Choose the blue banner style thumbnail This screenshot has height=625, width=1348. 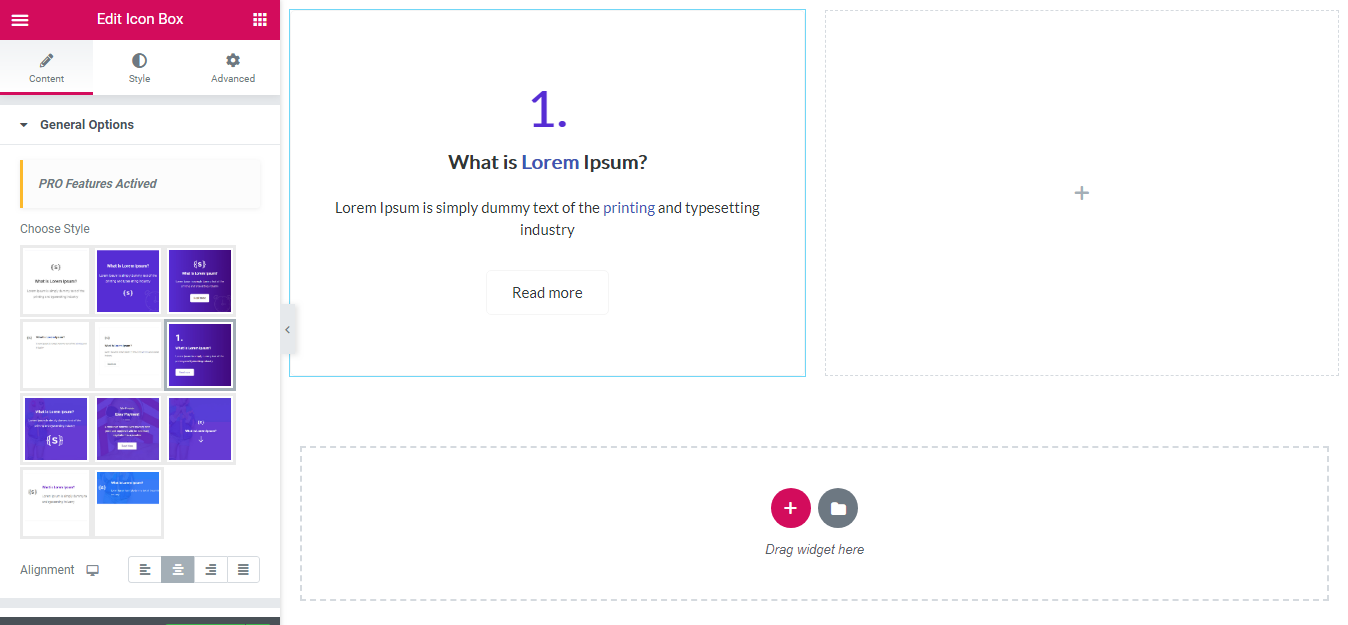tap(128, 502)
